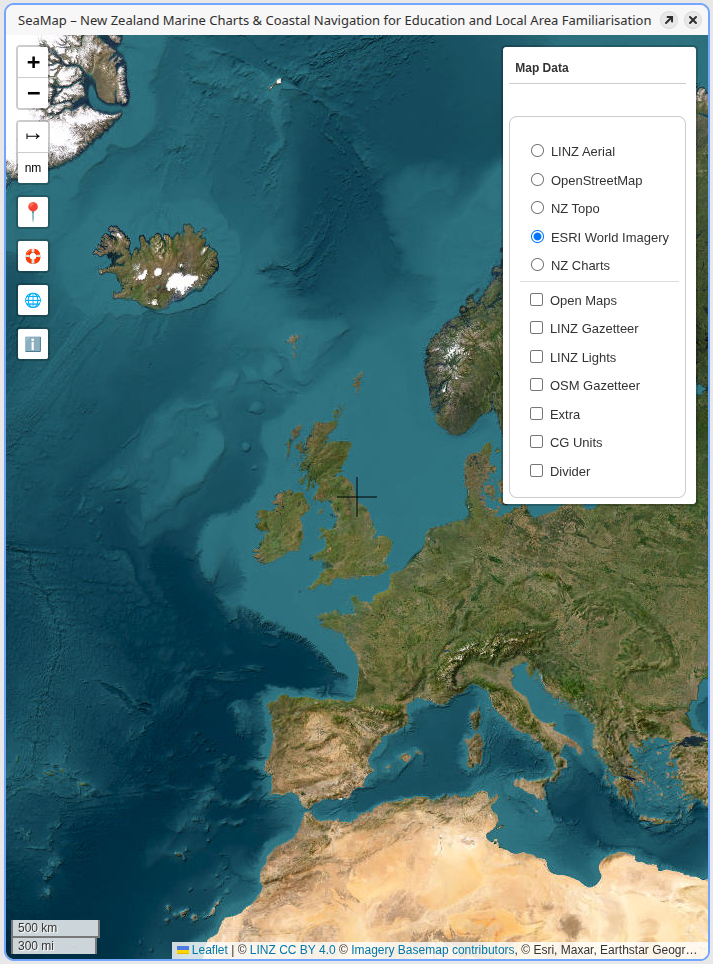Screen dimensions: 713x964
Task: Switch measurement units with nm button
Action: click(33, 168)
